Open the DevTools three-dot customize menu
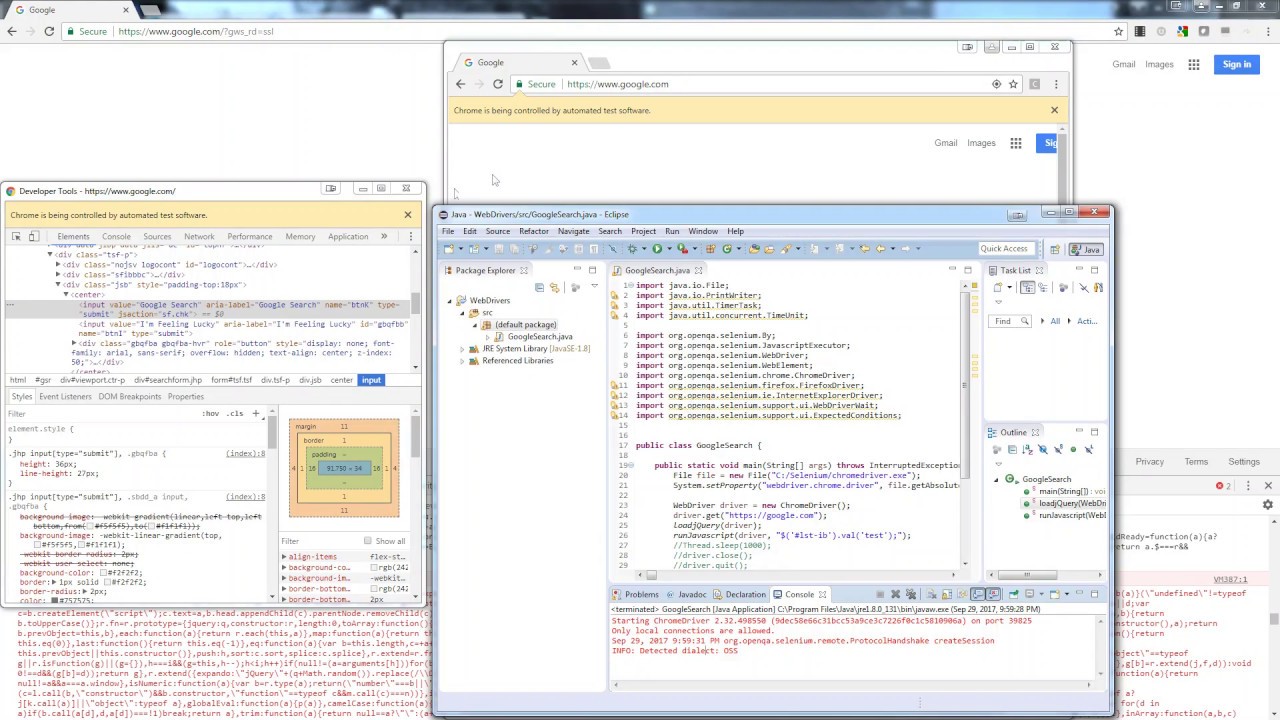Image resolution: width=1280 pixels, height=720 pixels. tap(410, 237)
